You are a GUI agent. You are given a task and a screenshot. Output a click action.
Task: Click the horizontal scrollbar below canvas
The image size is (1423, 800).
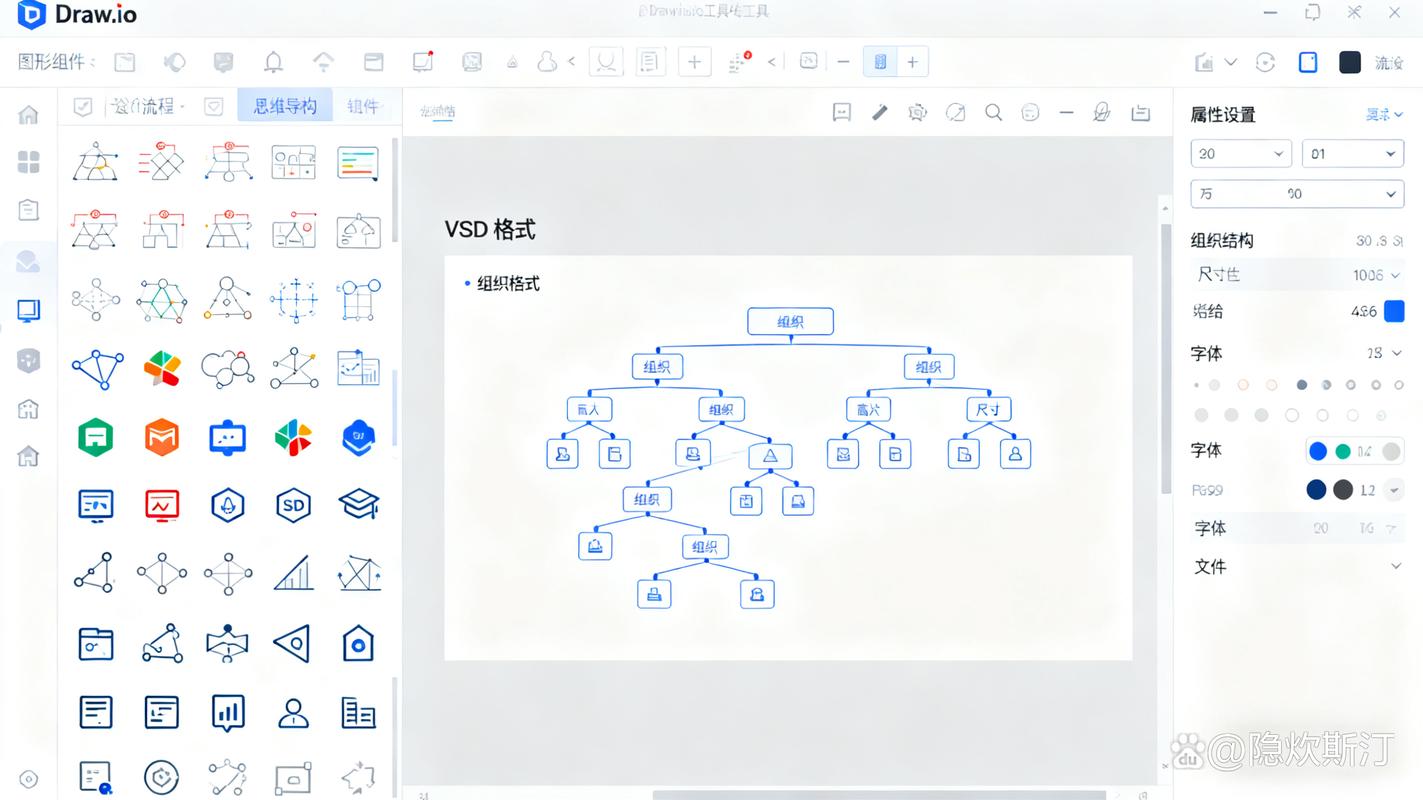pos(880,795)
